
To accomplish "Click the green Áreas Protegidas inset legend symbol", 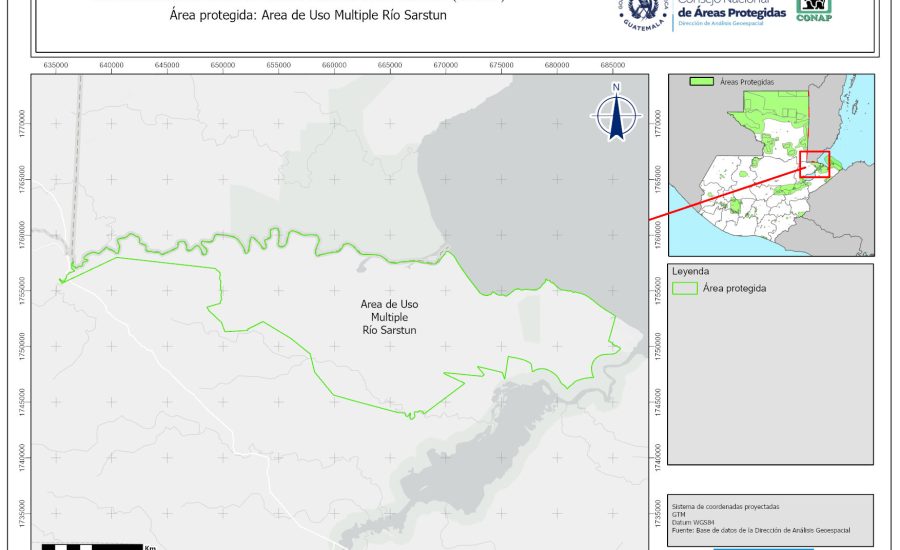I will point(703,82).
